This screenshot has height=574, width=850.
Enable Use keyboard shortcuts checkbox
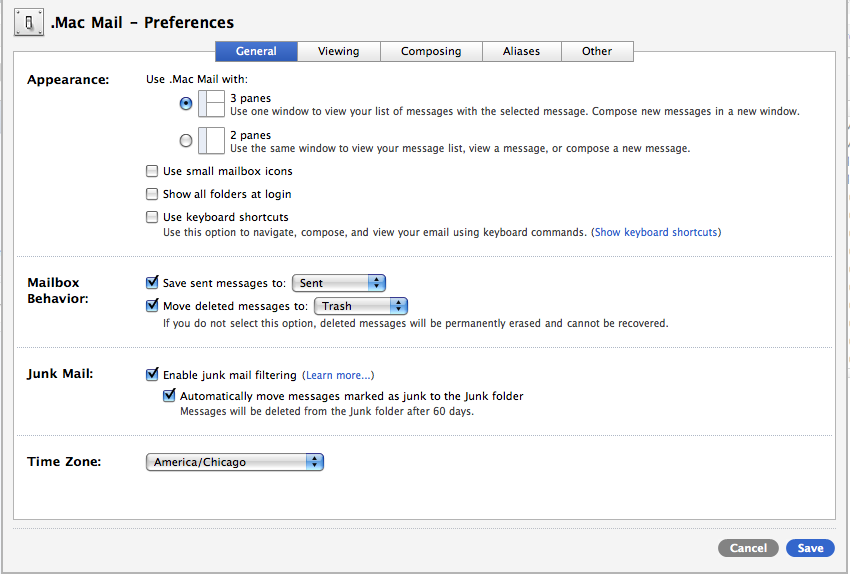click(x=152, y=217)
